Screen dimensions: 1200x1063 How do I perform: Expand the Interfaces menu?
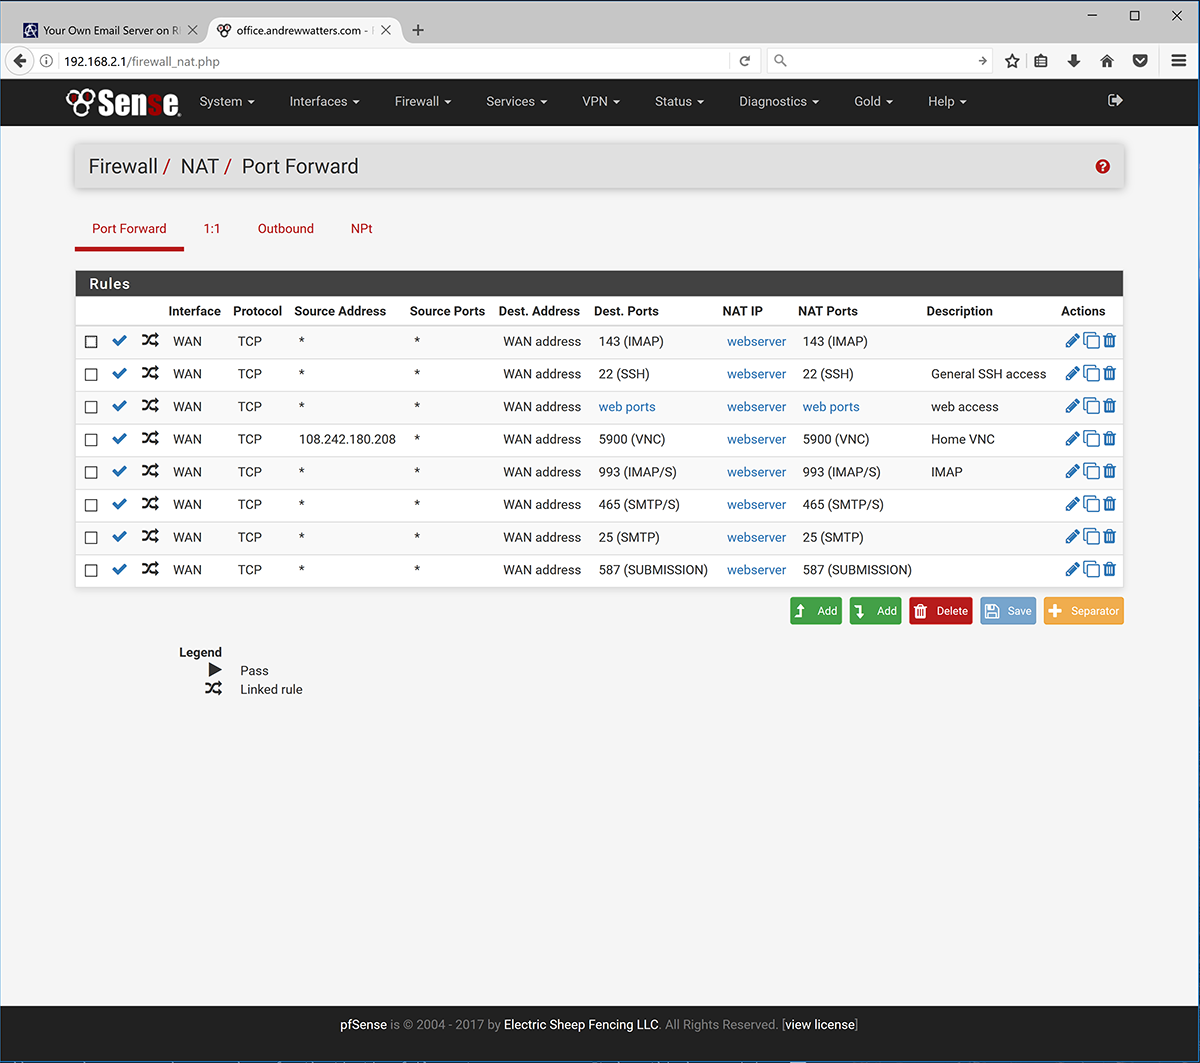pyautogui.click(x=324, y=101)
